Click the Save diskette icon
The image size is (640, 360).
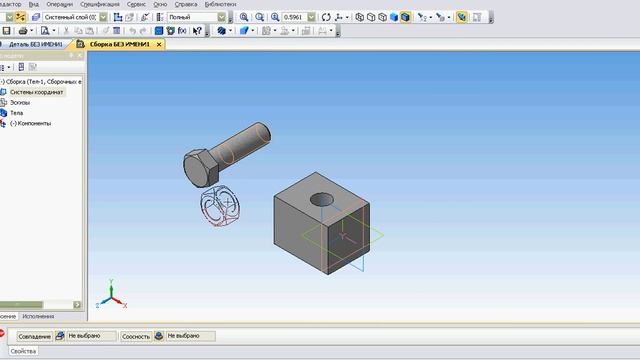6,31
